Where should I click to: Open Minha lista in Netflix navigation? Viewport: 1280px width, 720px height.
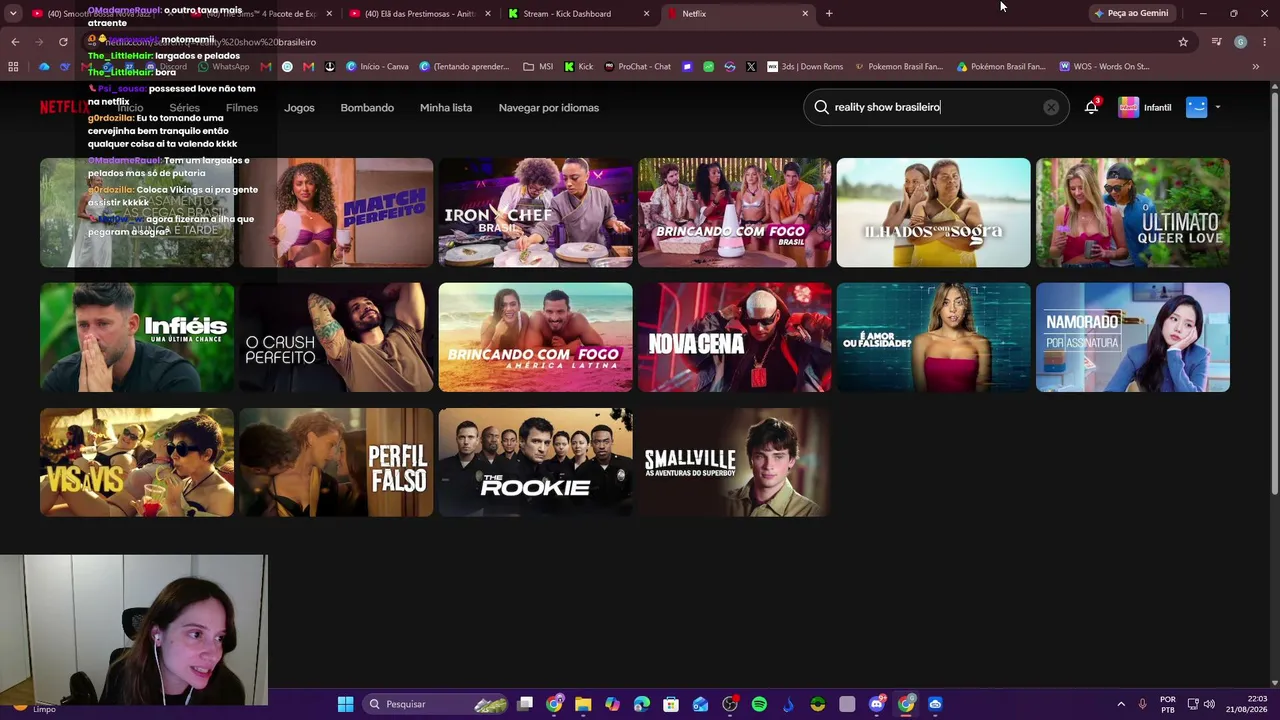(446, 107)
